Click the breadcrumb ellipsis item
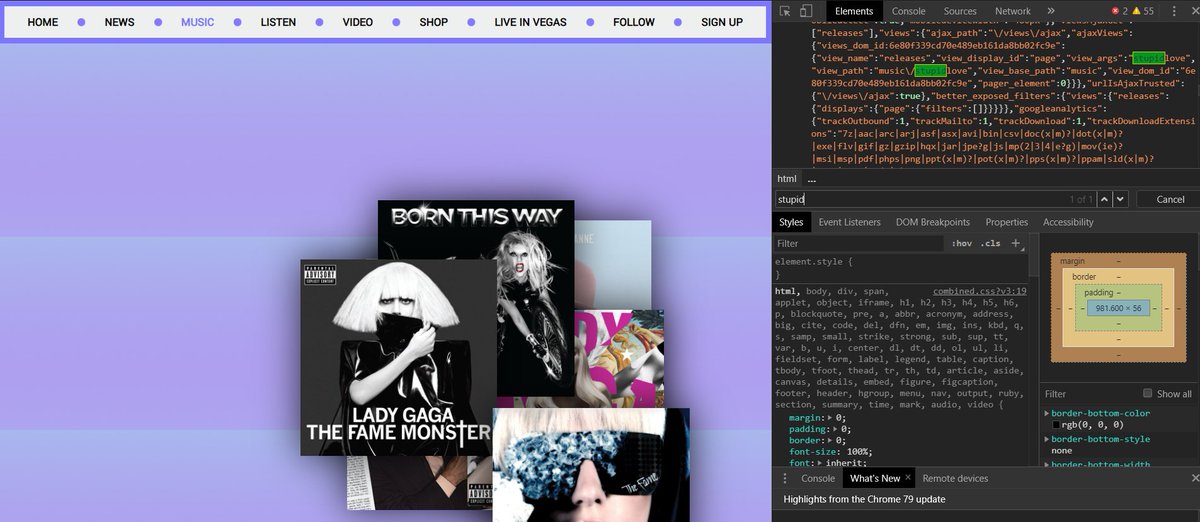 click(812, 178)
